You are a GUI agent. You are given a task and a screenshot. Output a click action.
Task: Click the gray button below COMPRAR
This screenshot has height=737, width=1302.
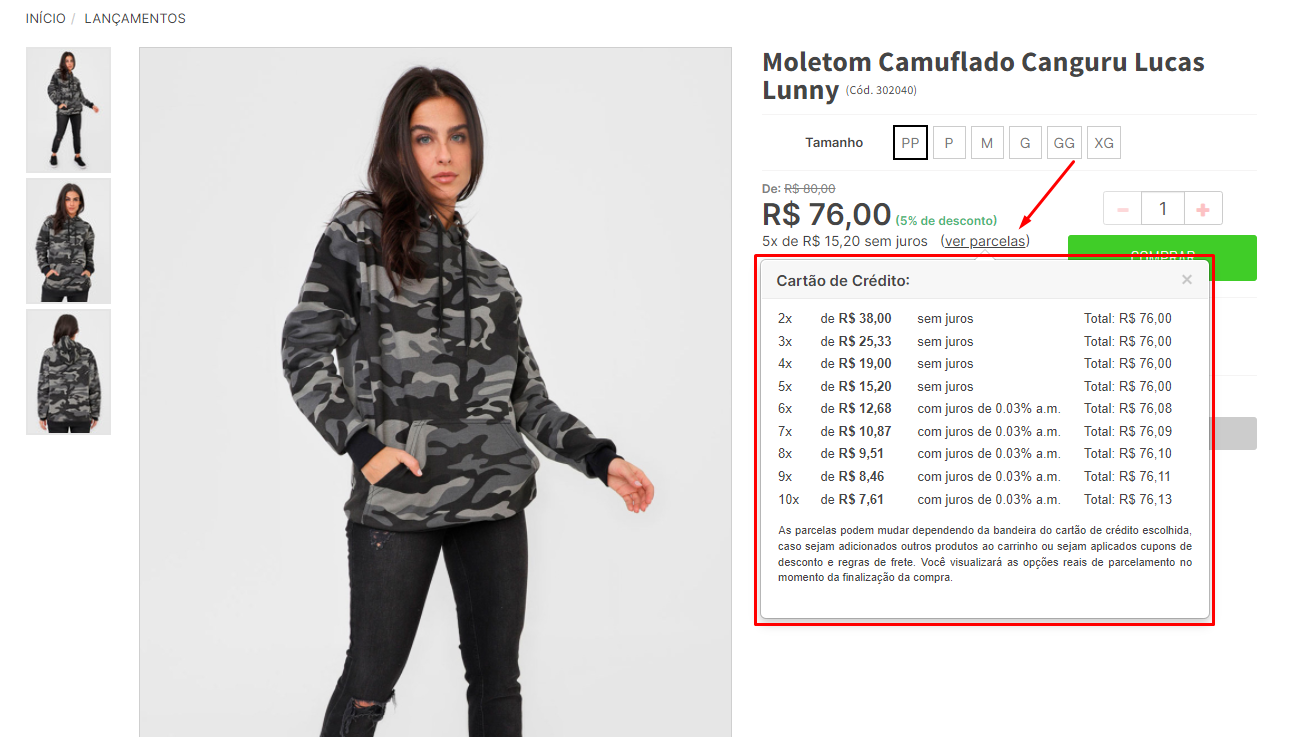pyautogui.click(x=1235, y=433)
